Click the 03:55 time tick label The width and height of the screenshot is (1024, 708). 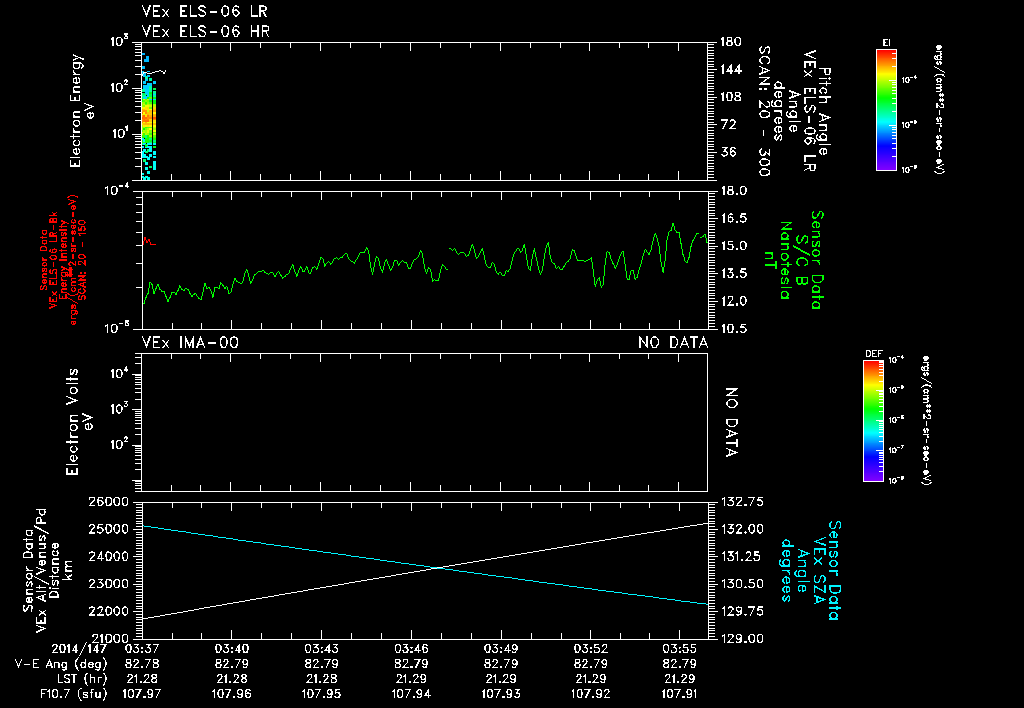[680, 649]
